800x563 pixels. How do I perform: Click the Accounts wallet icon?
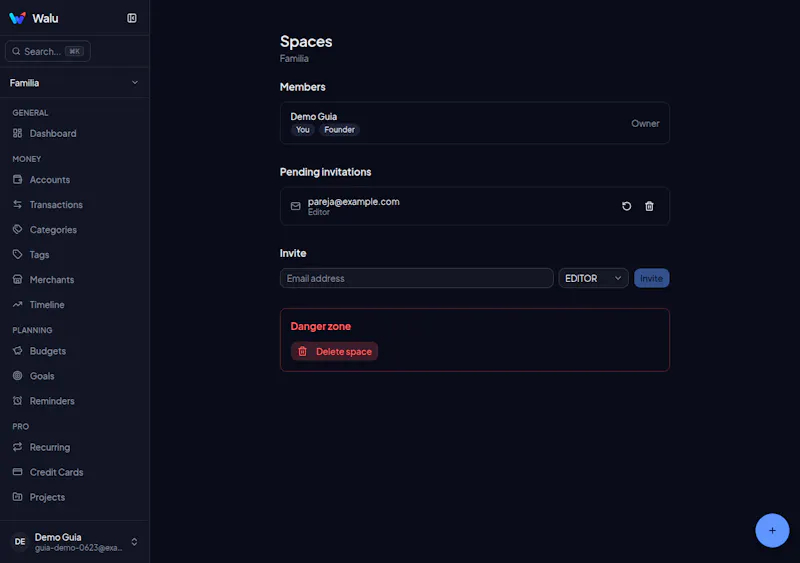tap(17, 179)
